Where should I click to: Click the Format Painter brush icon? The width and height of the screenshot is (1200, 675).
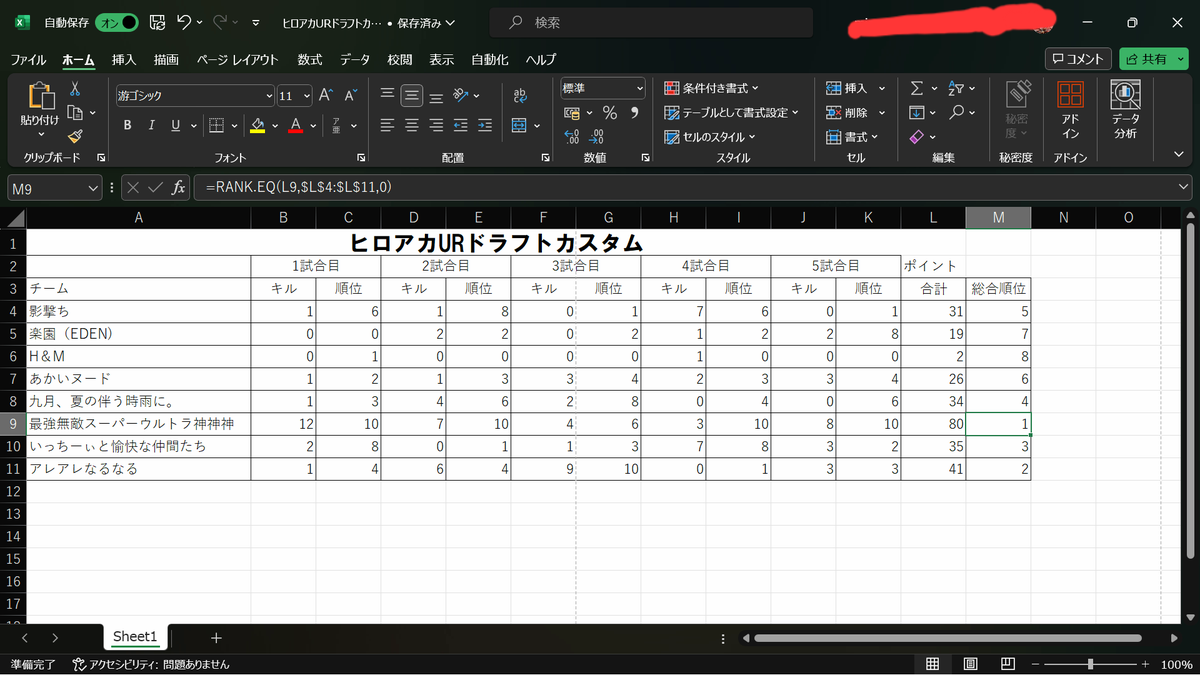(75, 137)
